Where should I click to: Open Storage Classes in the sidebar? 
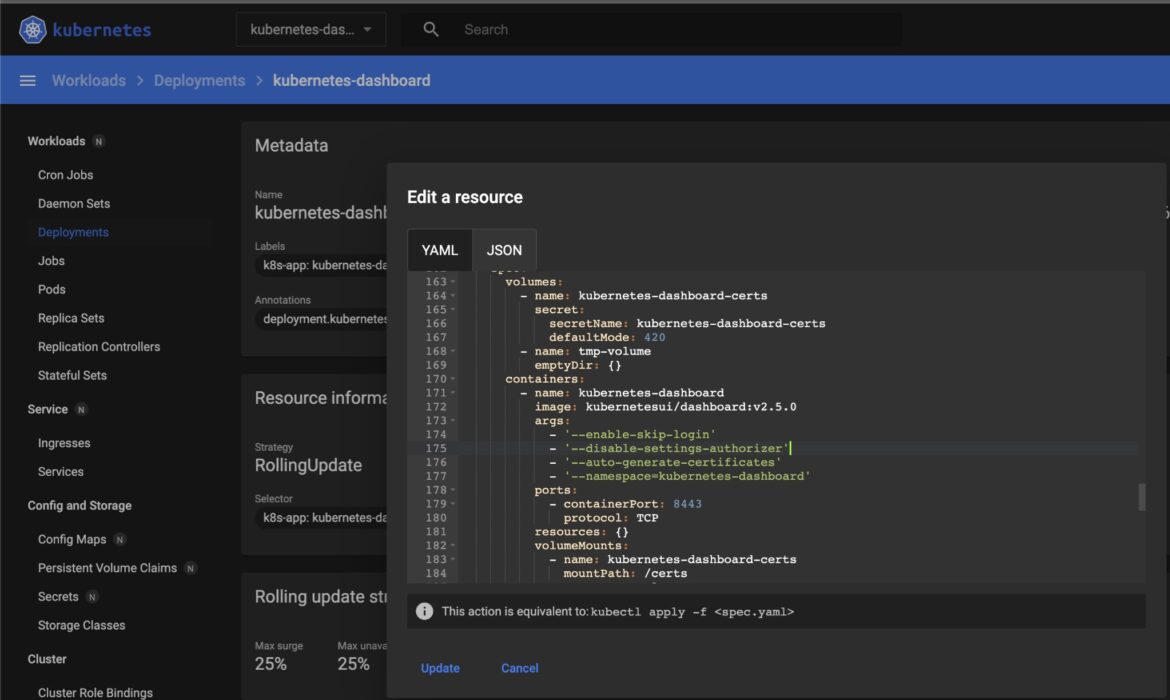pos(81,625)
